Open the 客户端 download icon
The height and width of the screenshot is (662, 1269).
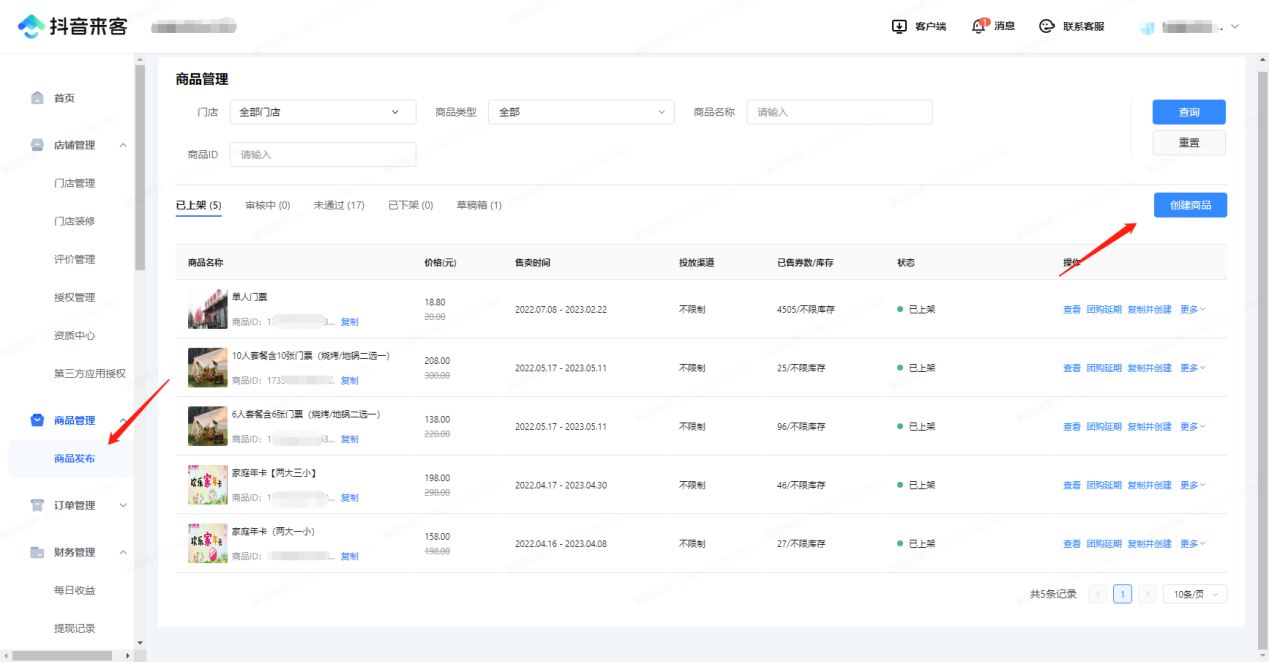point(899,26)
